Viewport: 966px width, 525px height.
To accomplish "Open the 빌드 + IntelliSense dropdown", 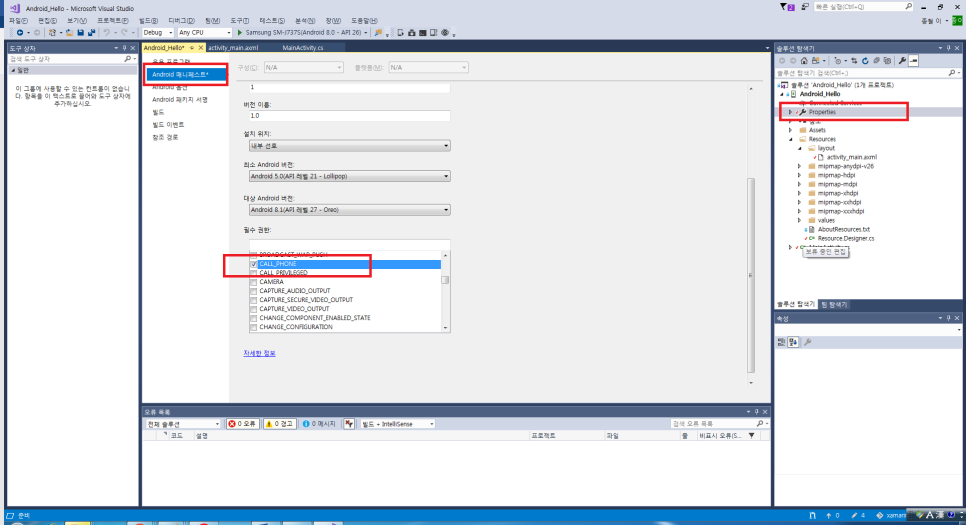I will [397, 424].
